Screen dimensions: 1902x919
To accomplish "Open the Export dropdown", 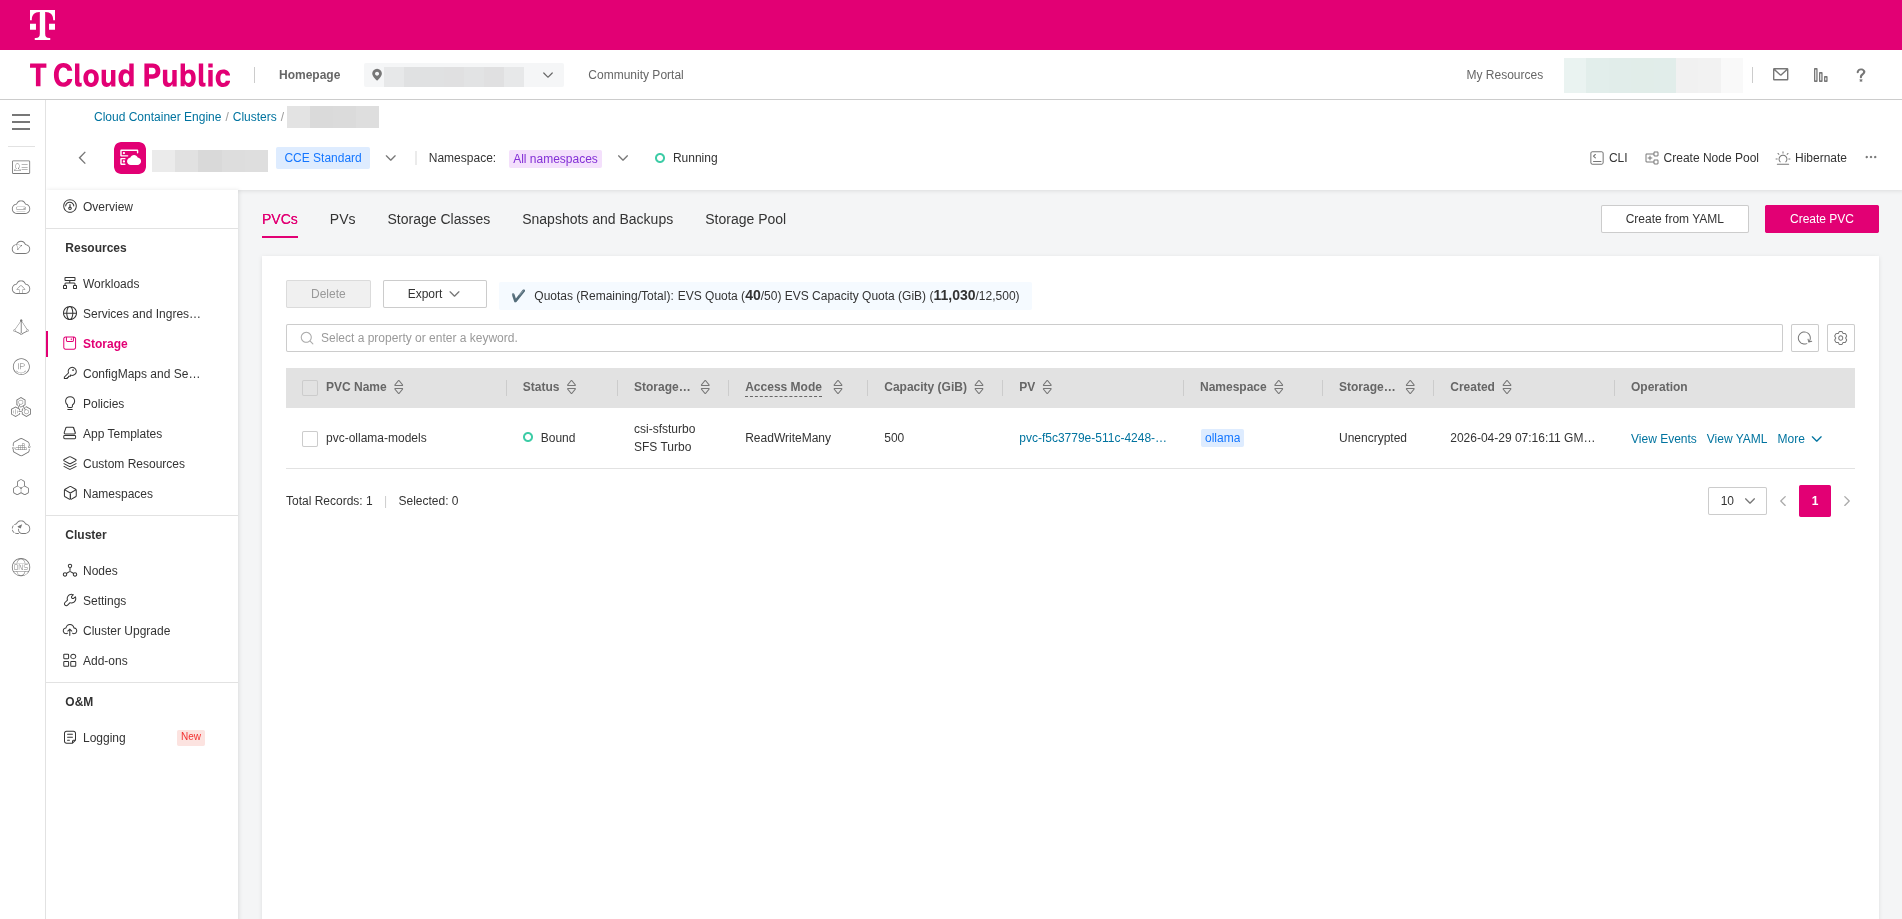I will pyautogui.click(x=435, y=294).
